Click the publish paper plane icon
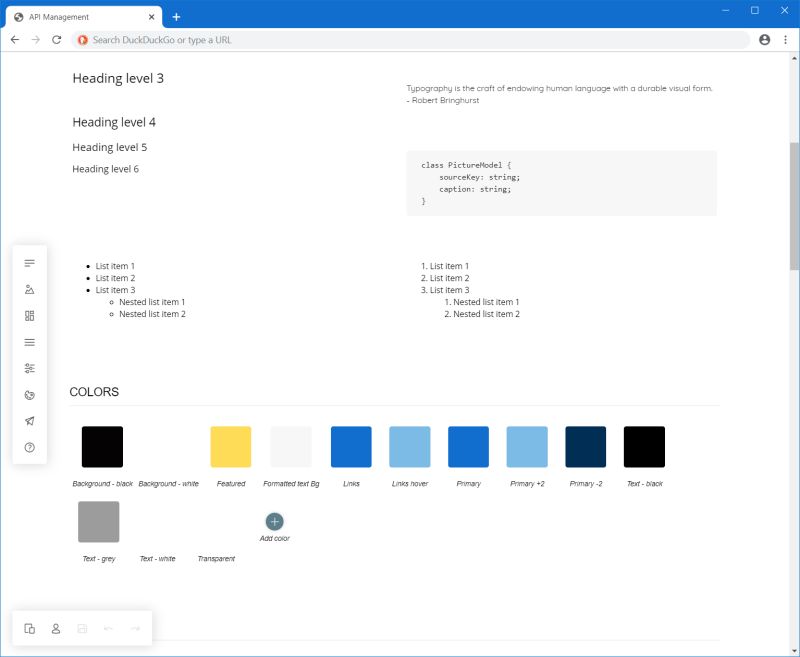Viewport: 800px width, 657px height. (29, 420)
